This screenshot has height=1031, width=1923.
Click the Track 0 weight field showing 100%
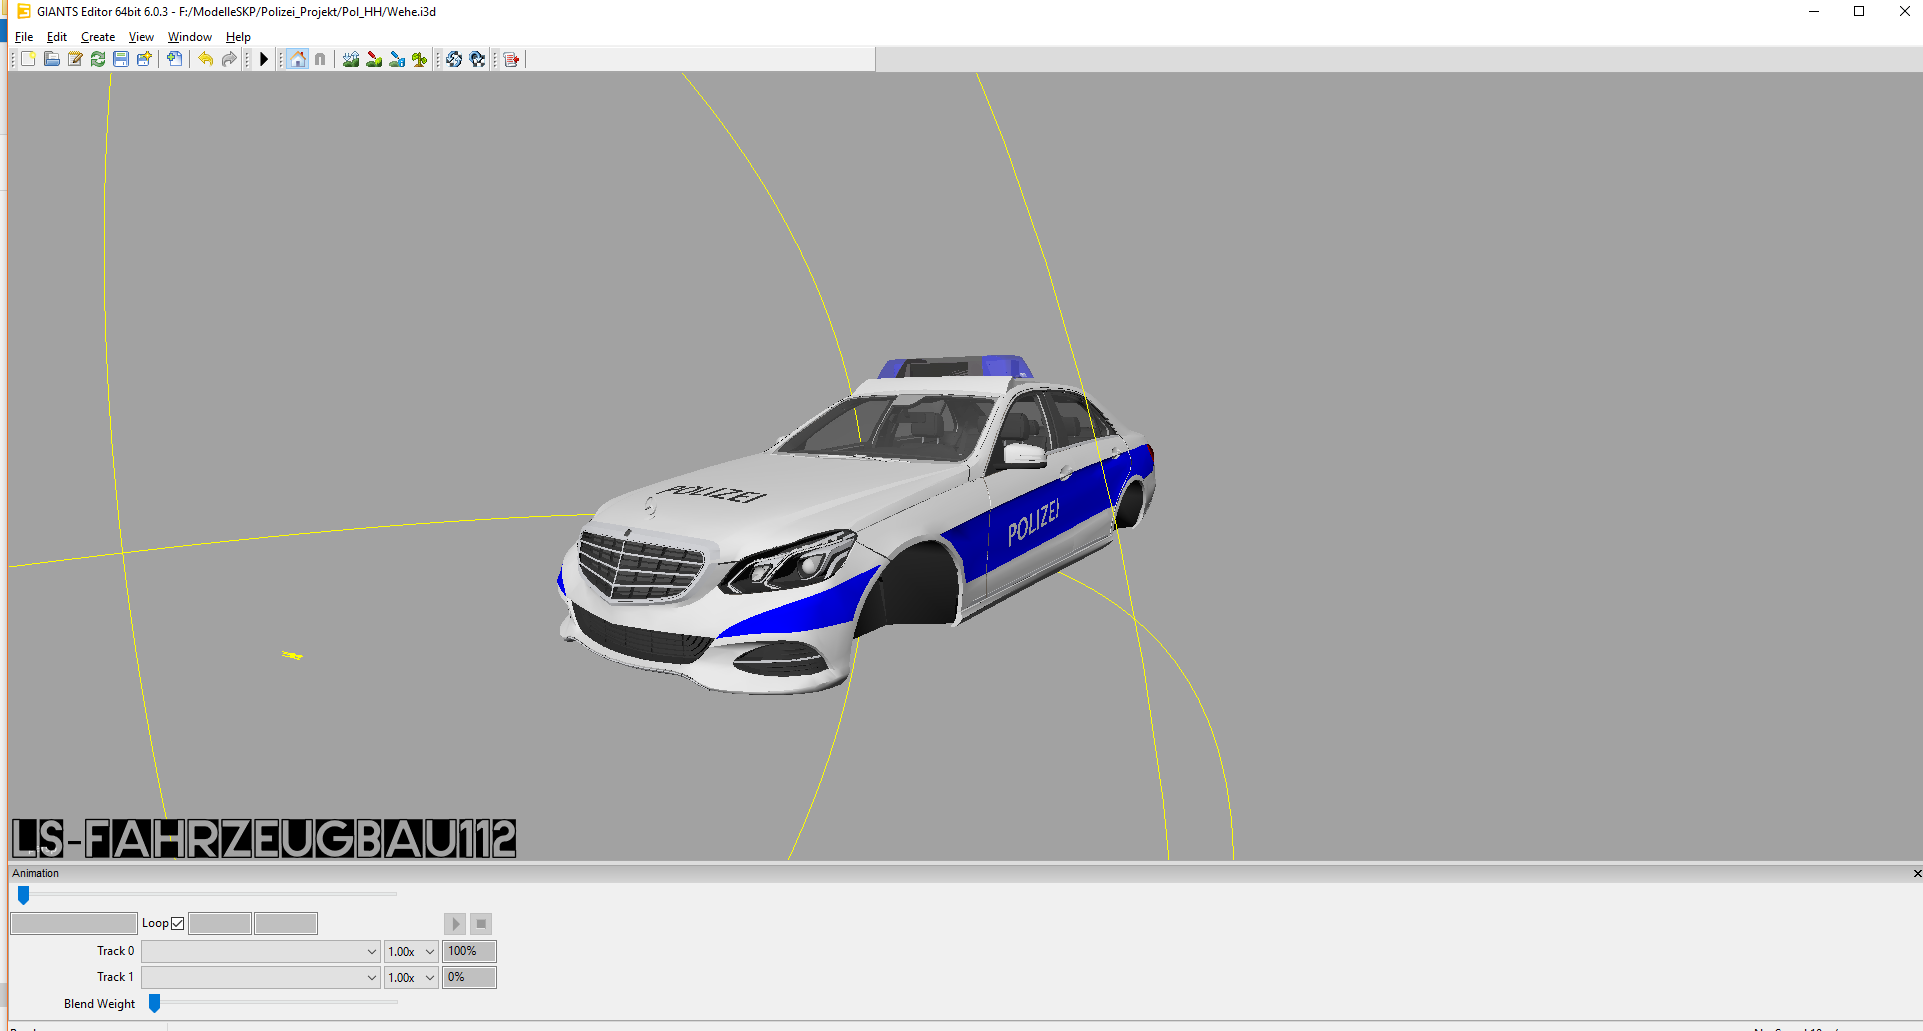coord(469,951)
